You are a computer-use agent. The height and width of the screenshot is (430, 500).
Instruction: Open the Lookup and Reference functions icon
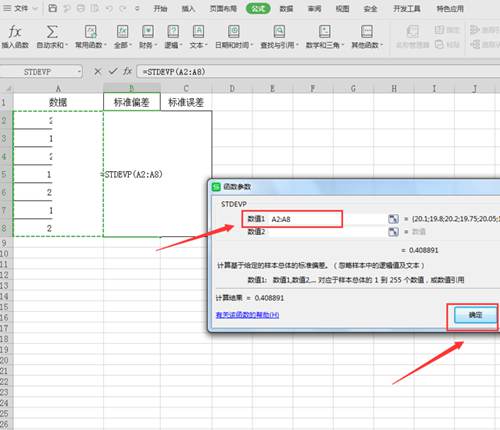[x=279, y=32]
